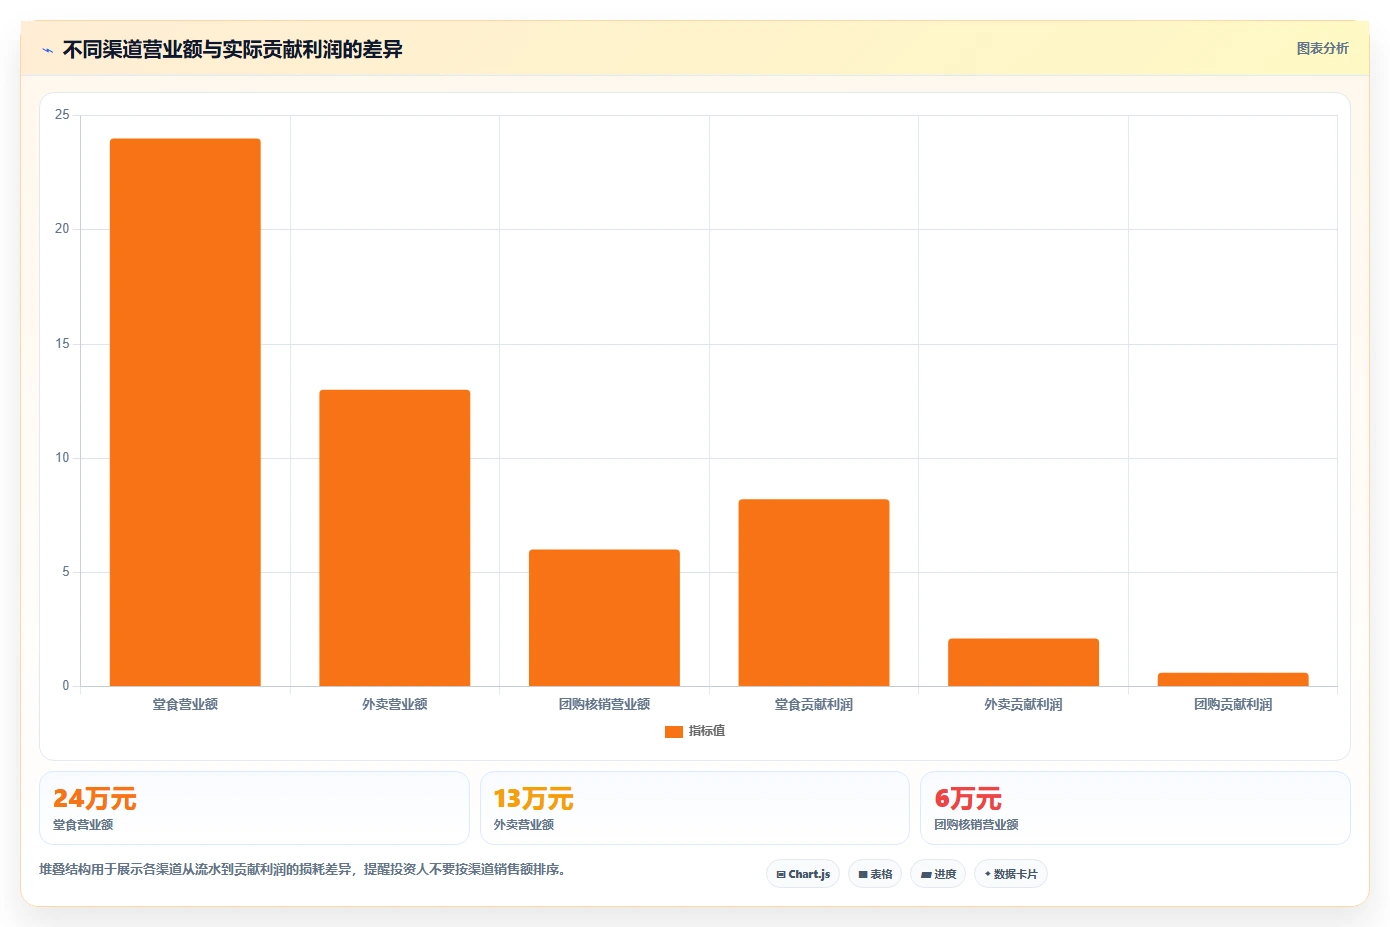The width and height of the screenshot is (1390, 927).
Task: Click the 外卖营业额 bar in the chart
Action: click(395, 538)
